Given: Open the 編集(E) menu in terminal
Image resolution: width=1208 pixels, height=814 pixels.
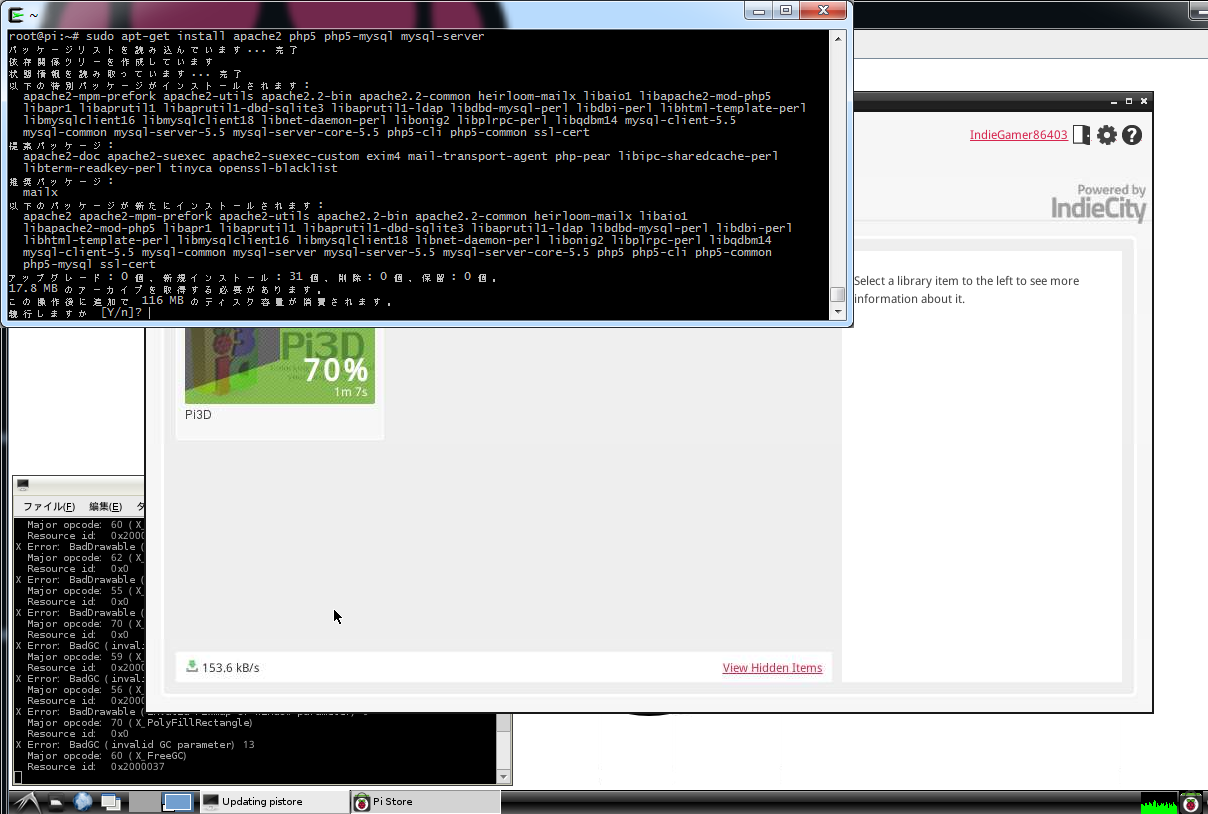Looking at the screenshot, I should 105,507.
